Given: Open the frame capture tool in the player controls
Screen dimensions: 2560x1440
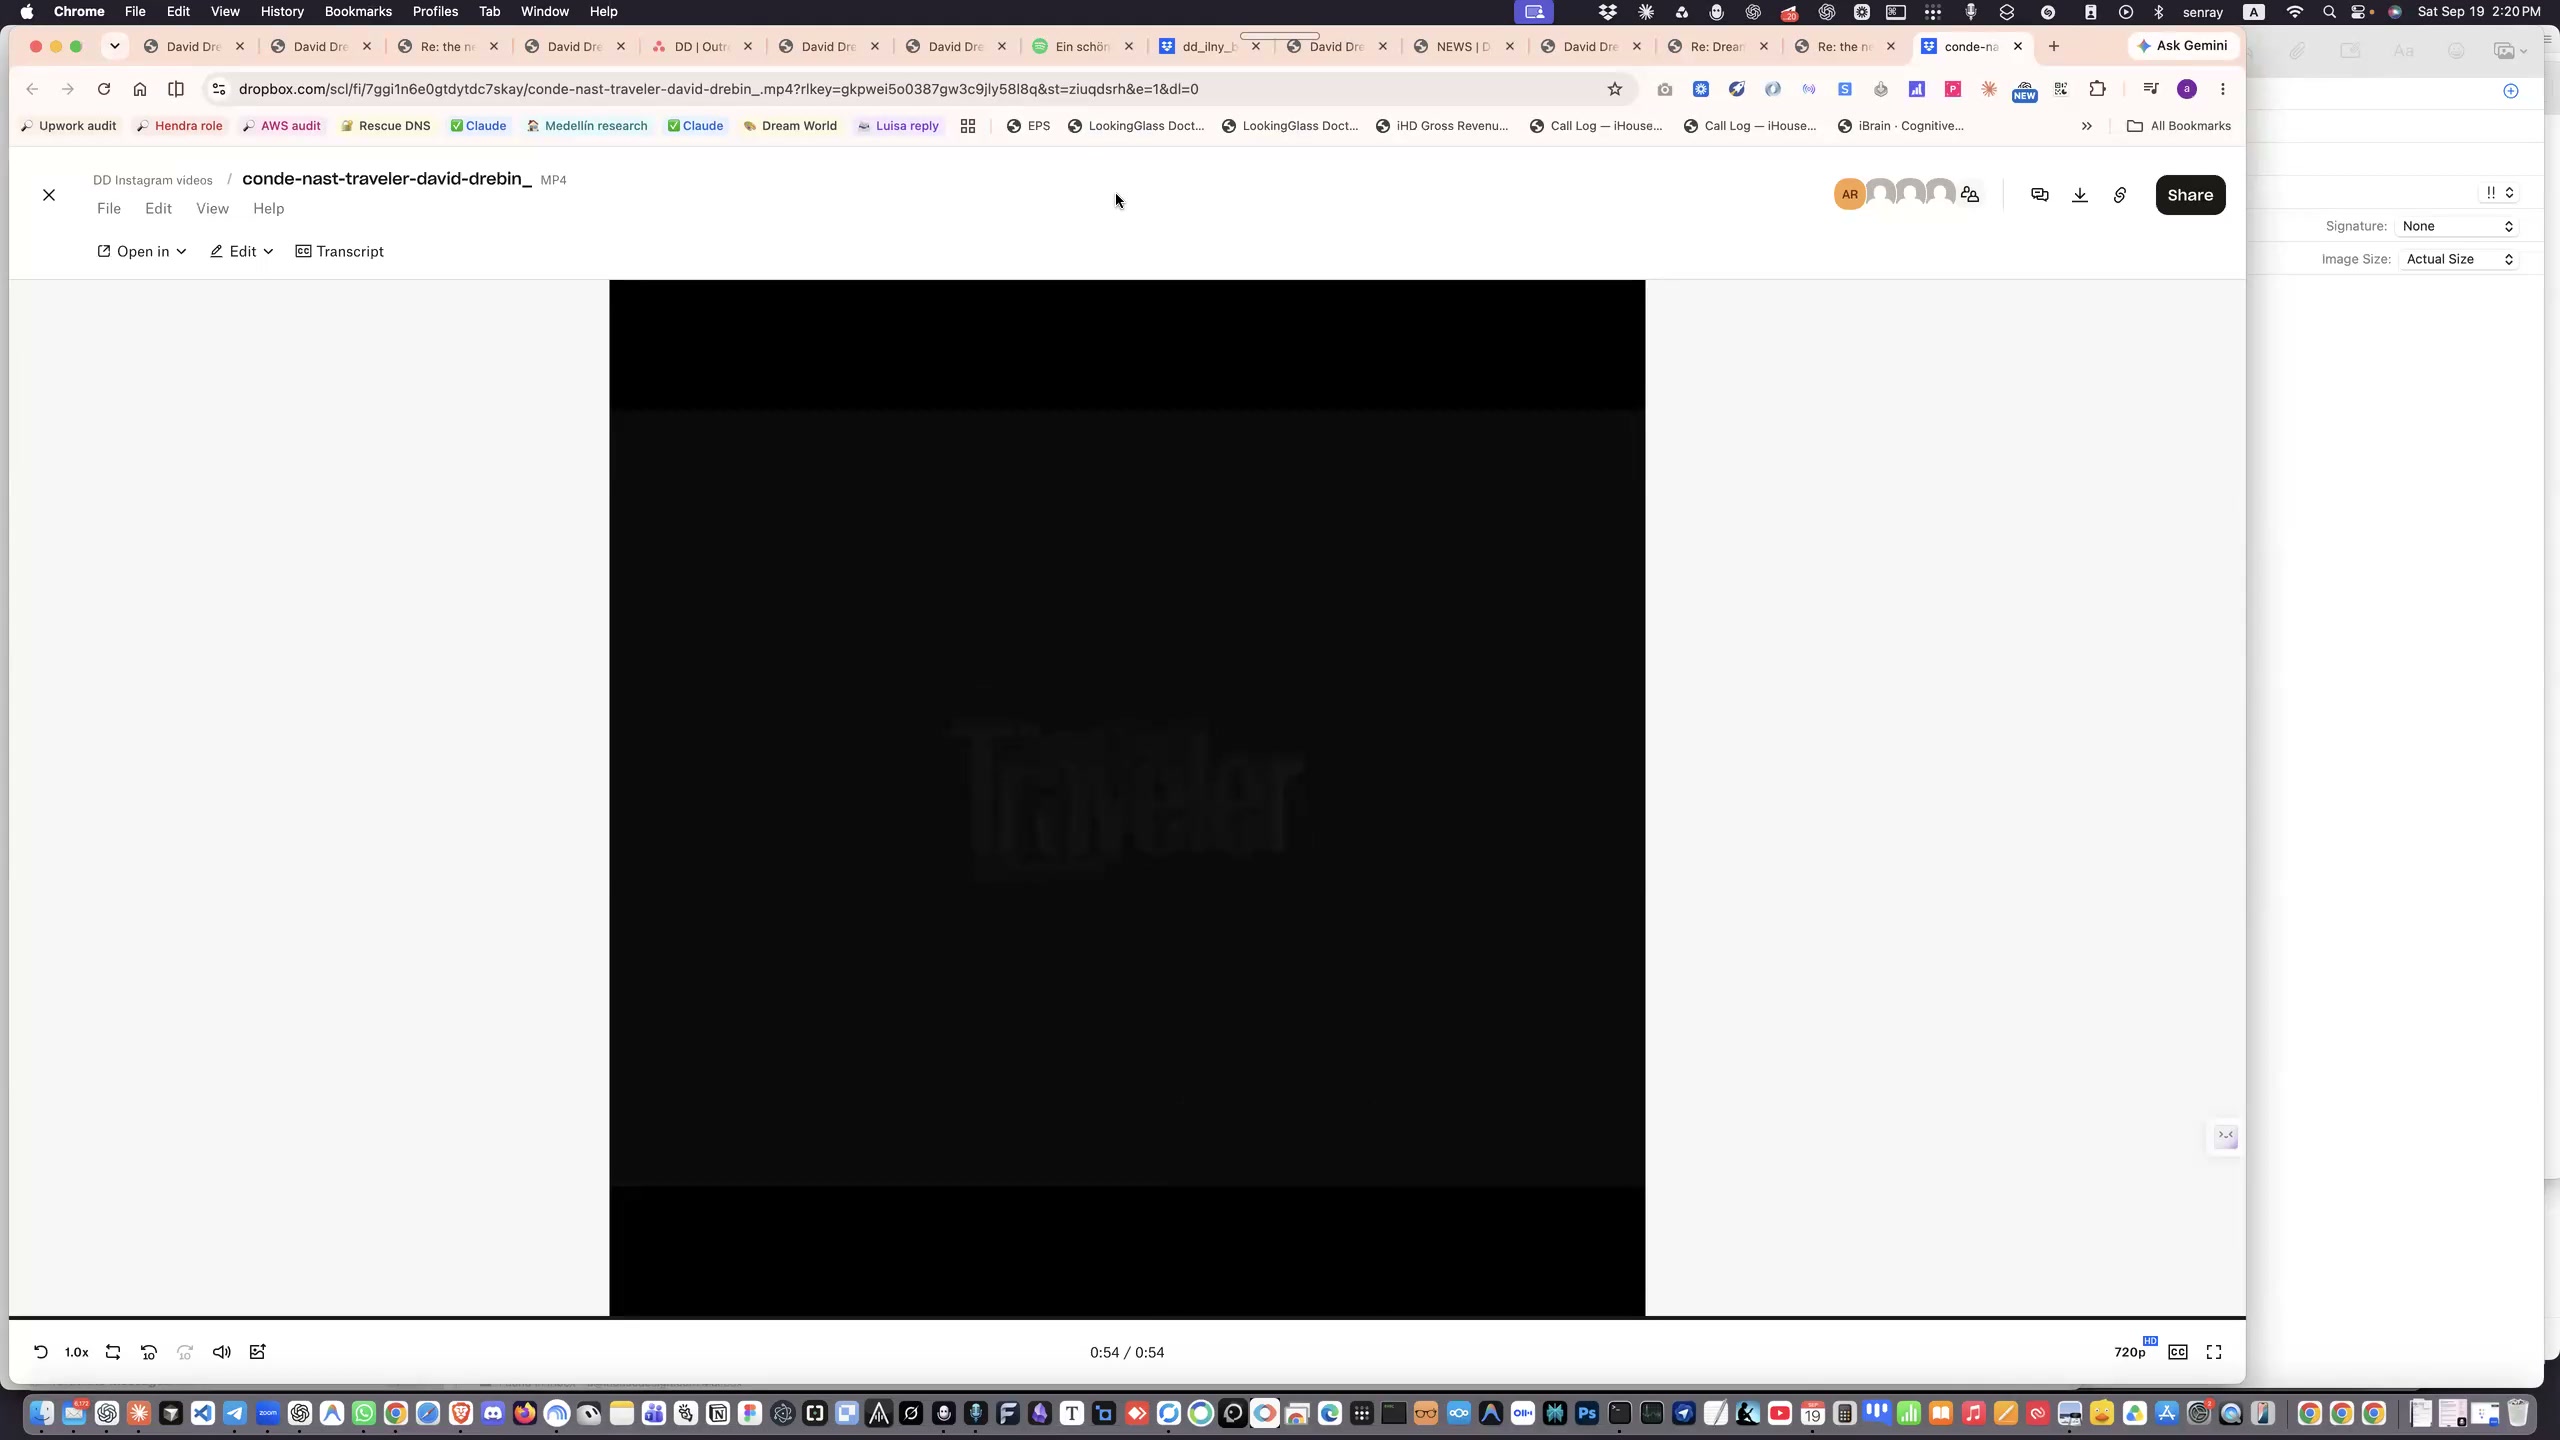Looking at the screenshot, I should [257, 1352].
